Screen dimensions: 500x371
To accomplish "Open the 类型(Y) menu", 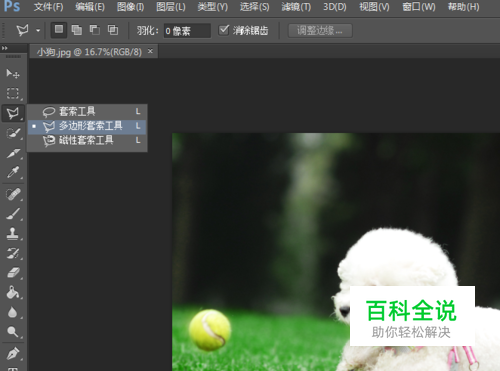I will (x=213, y=7).
